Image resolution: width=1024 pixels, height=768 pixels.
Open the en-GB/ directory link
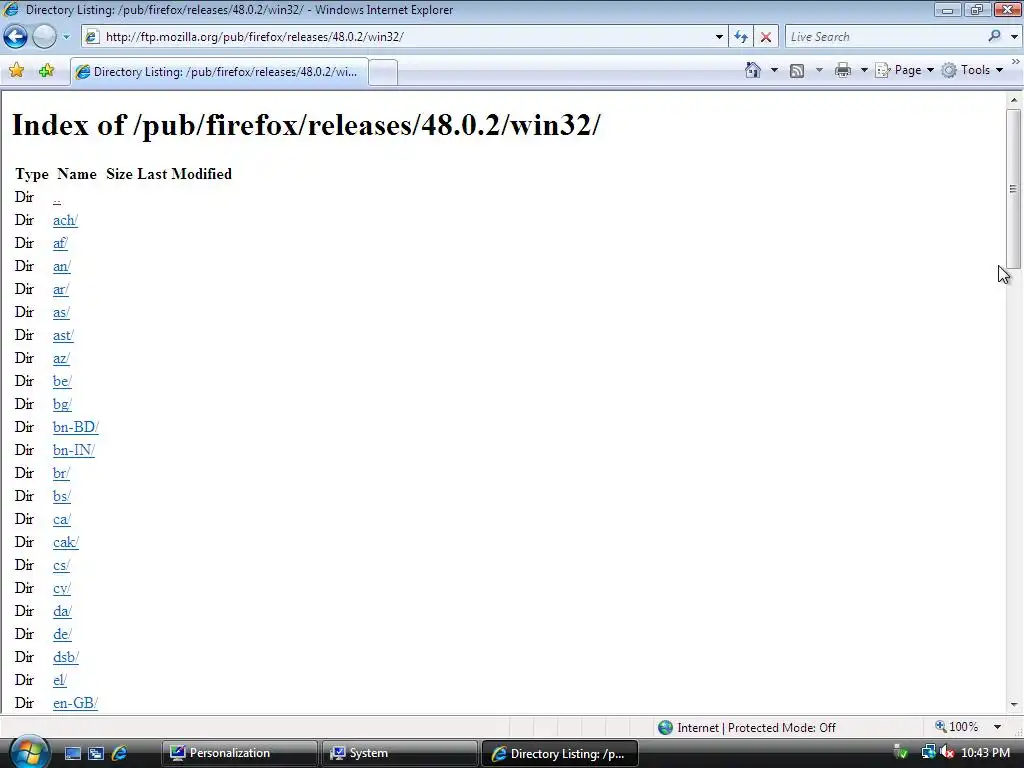coord(75,703)
